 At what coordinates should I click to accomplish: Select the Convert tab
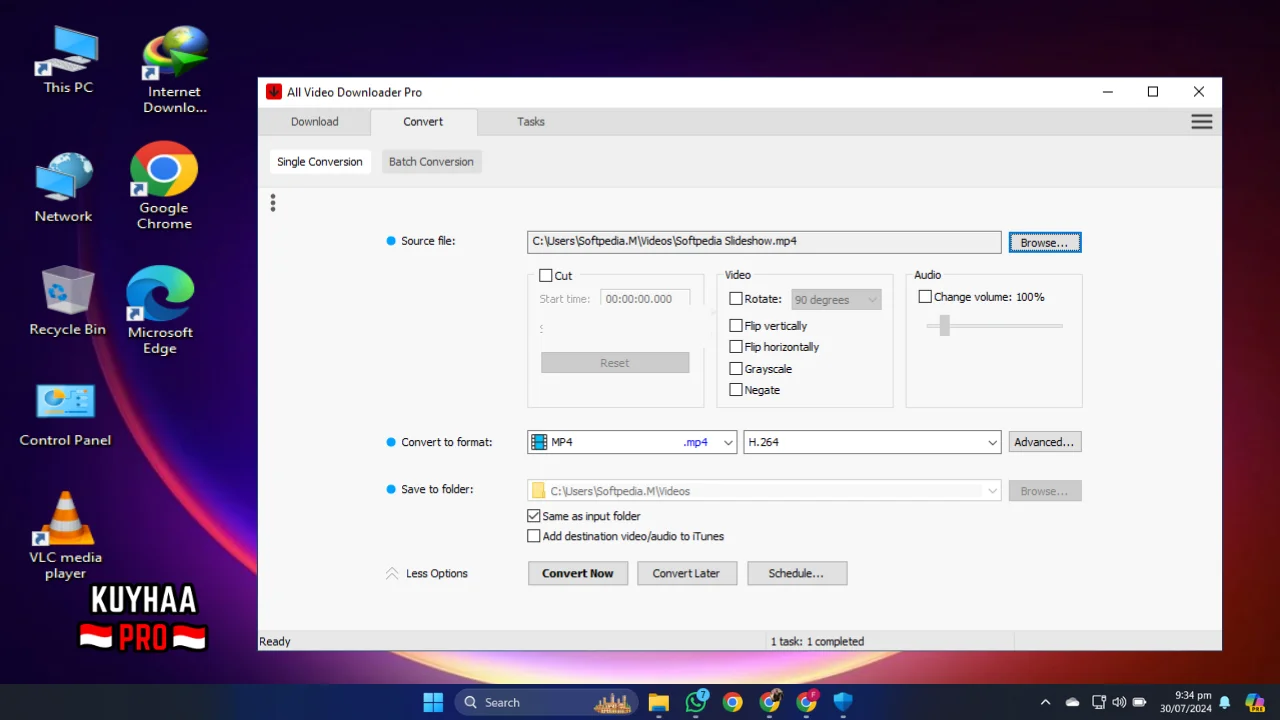coord(423,122)
